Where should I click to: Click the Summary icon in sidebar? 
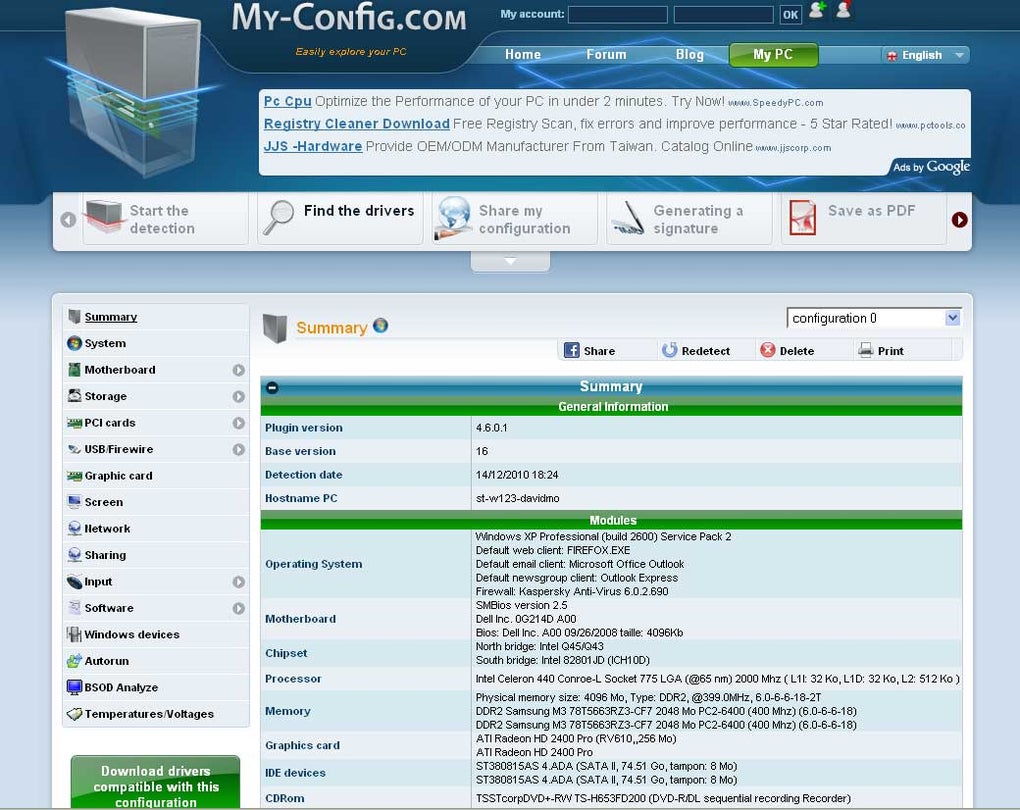pyautogui.click(x=74, y=317)
